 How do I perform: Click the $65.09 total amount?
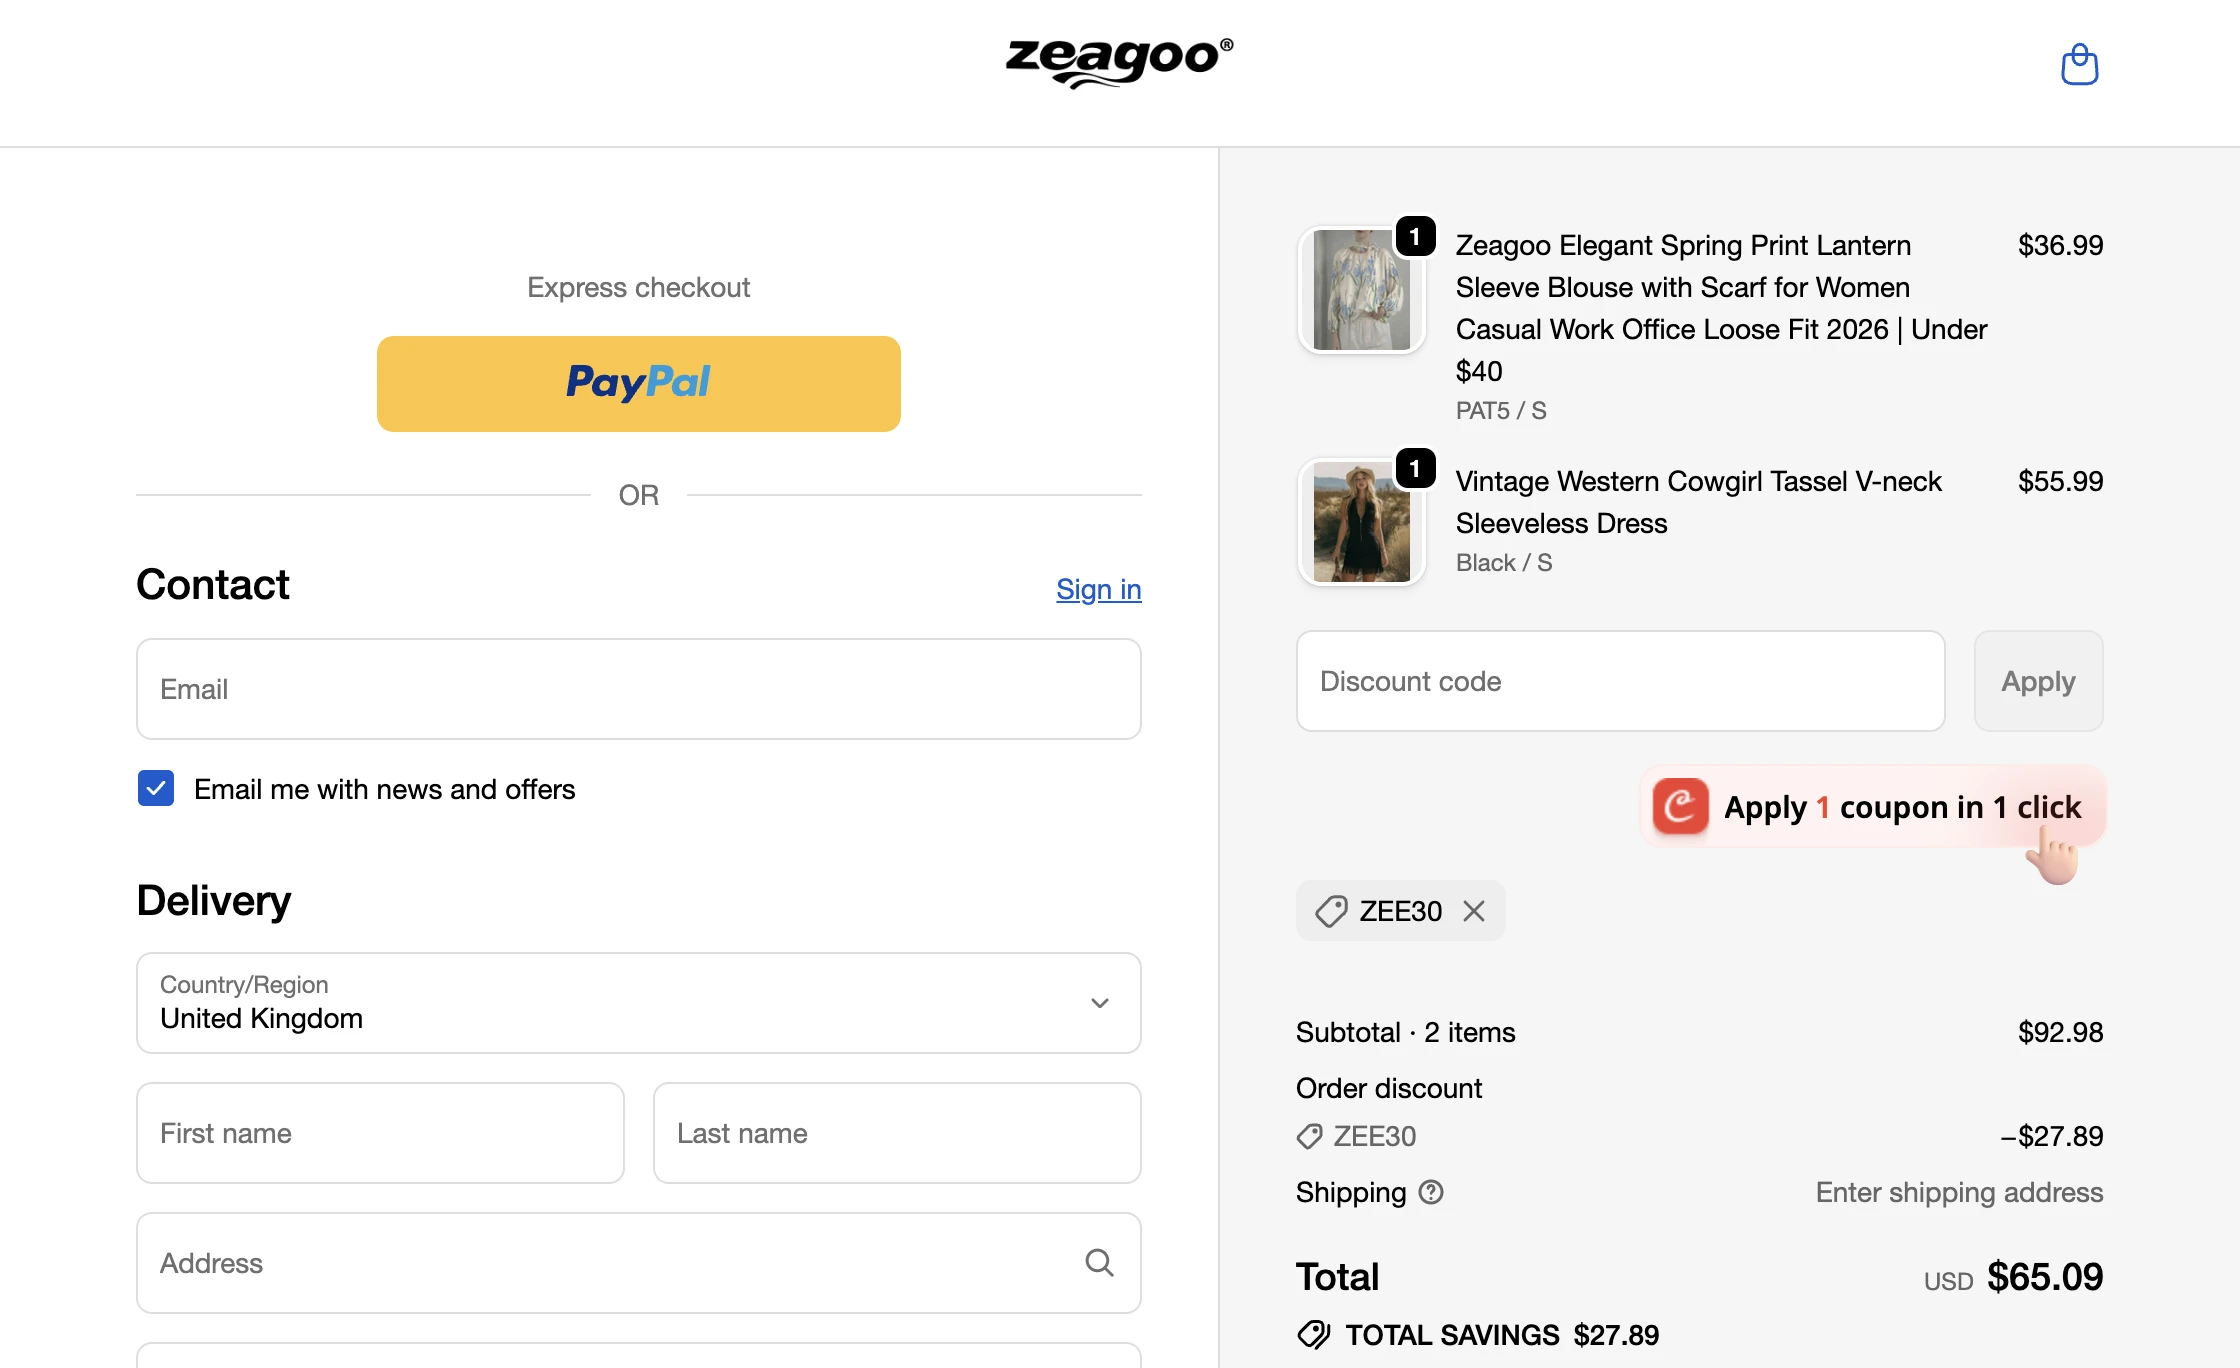coord(2045,1277)
